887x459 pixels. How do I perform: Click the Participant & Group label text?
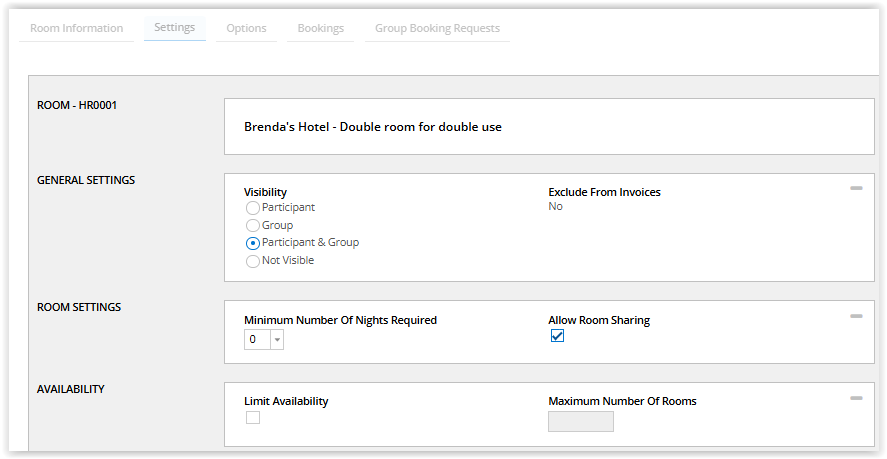(311, 242)
